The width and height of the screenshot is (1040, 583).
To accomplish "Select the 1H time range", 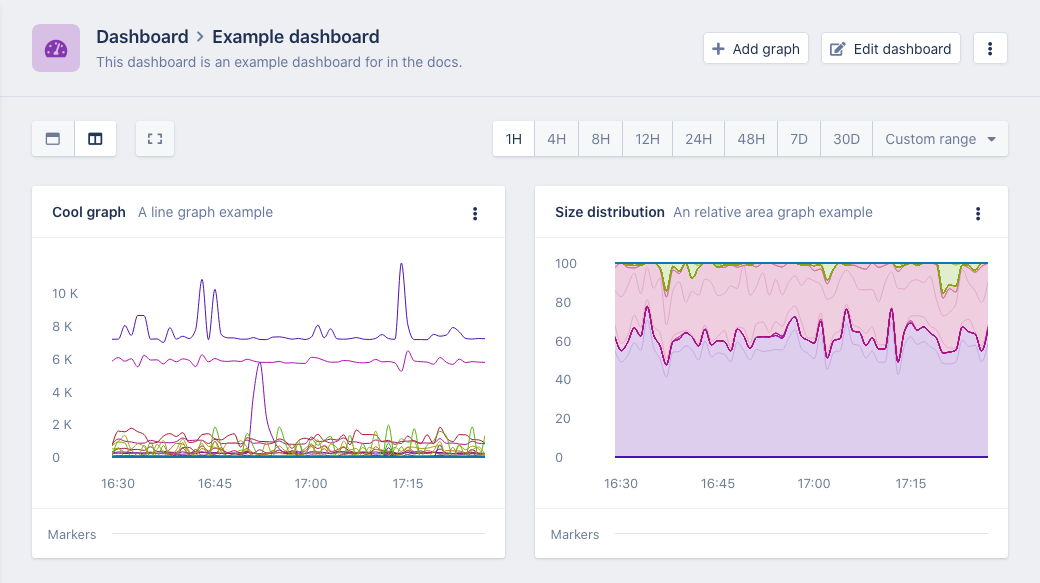I will (514, 139).
